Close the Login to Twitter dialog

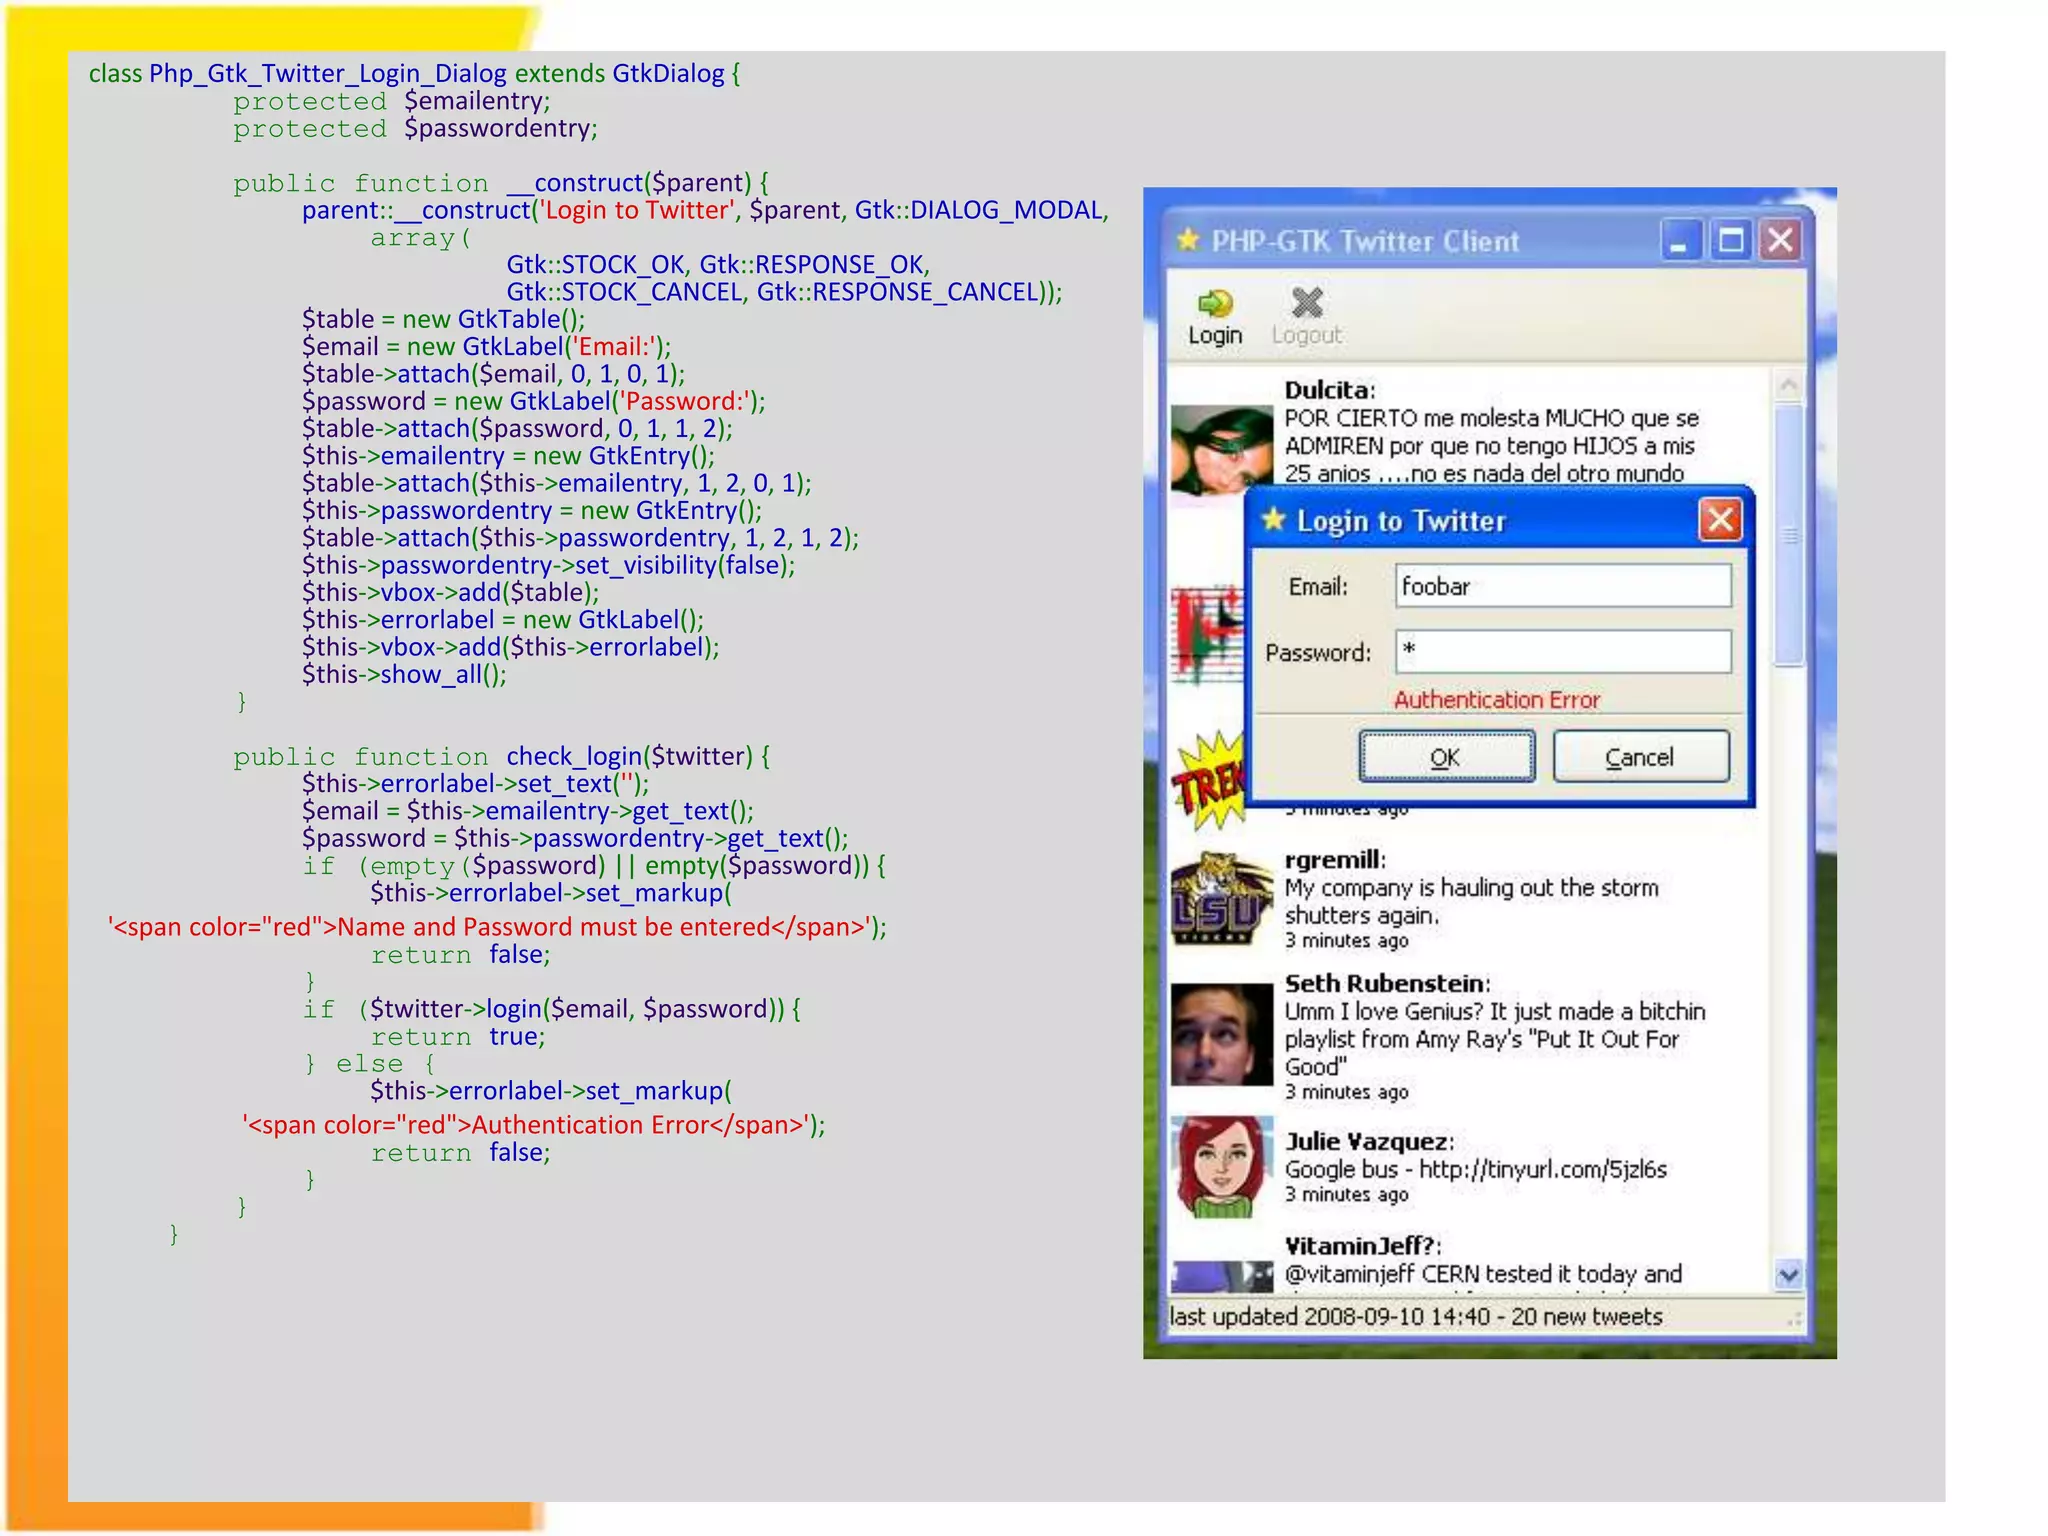tap(1719, 519)
